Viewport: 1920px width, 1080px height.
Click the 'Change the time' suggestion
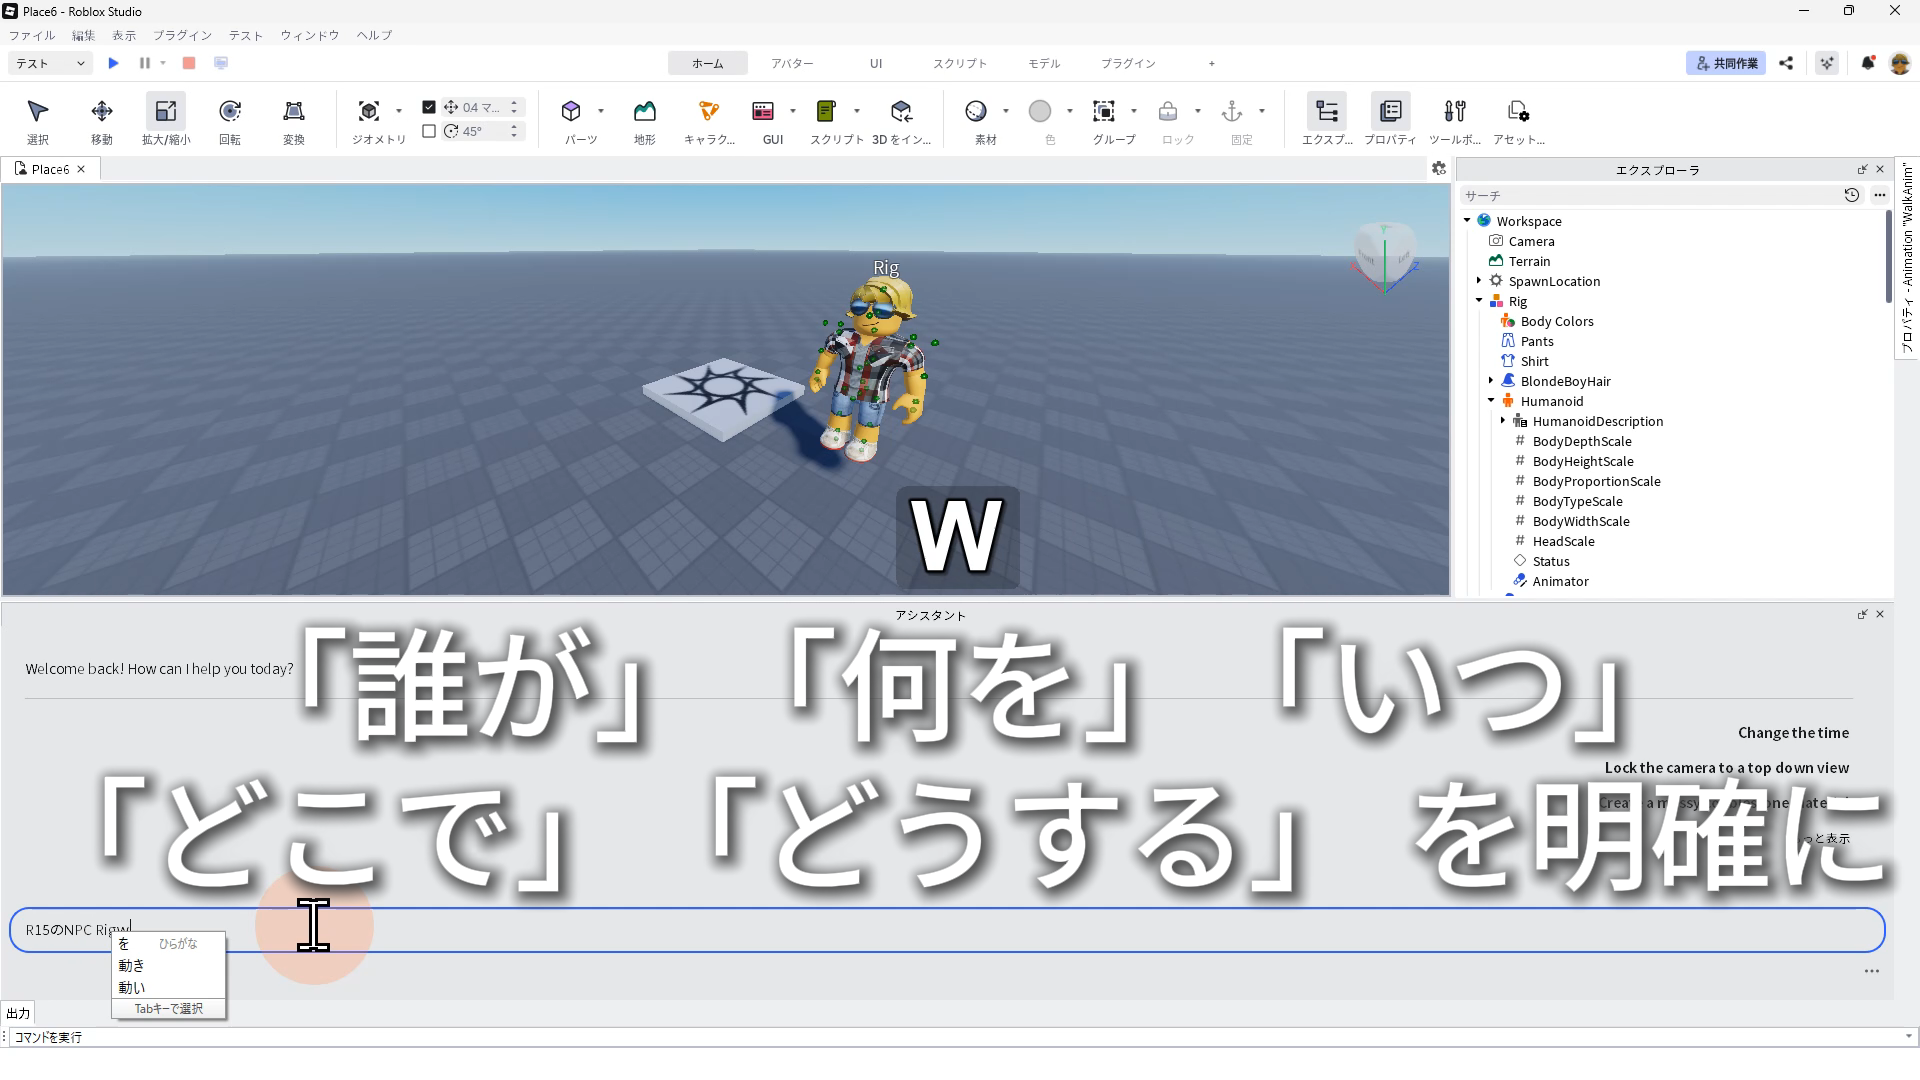pyautogui.click(x=1792, y=733)
